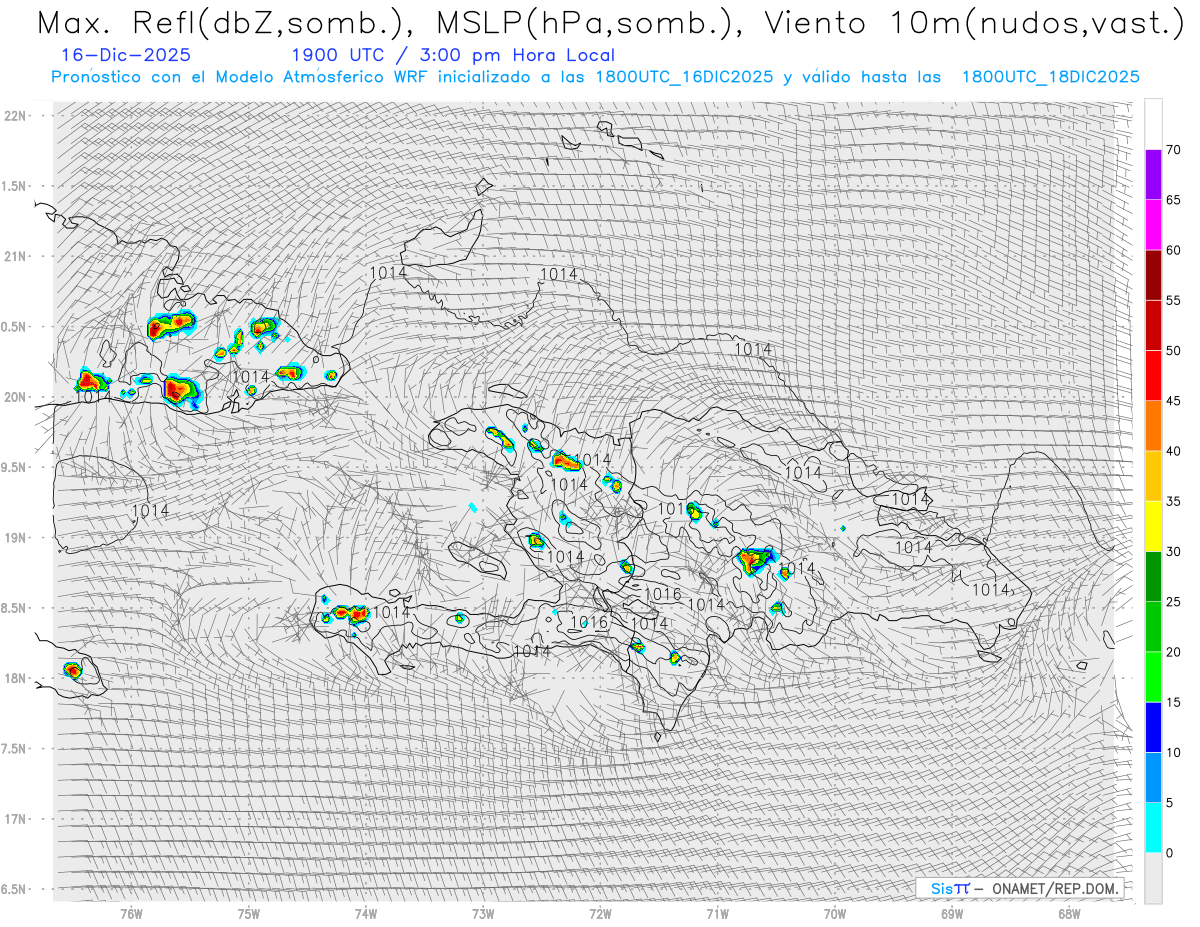Select the blue 10–15 dBZ colorbar segment
The image size is (1200, 927).
click(1153, 727)
